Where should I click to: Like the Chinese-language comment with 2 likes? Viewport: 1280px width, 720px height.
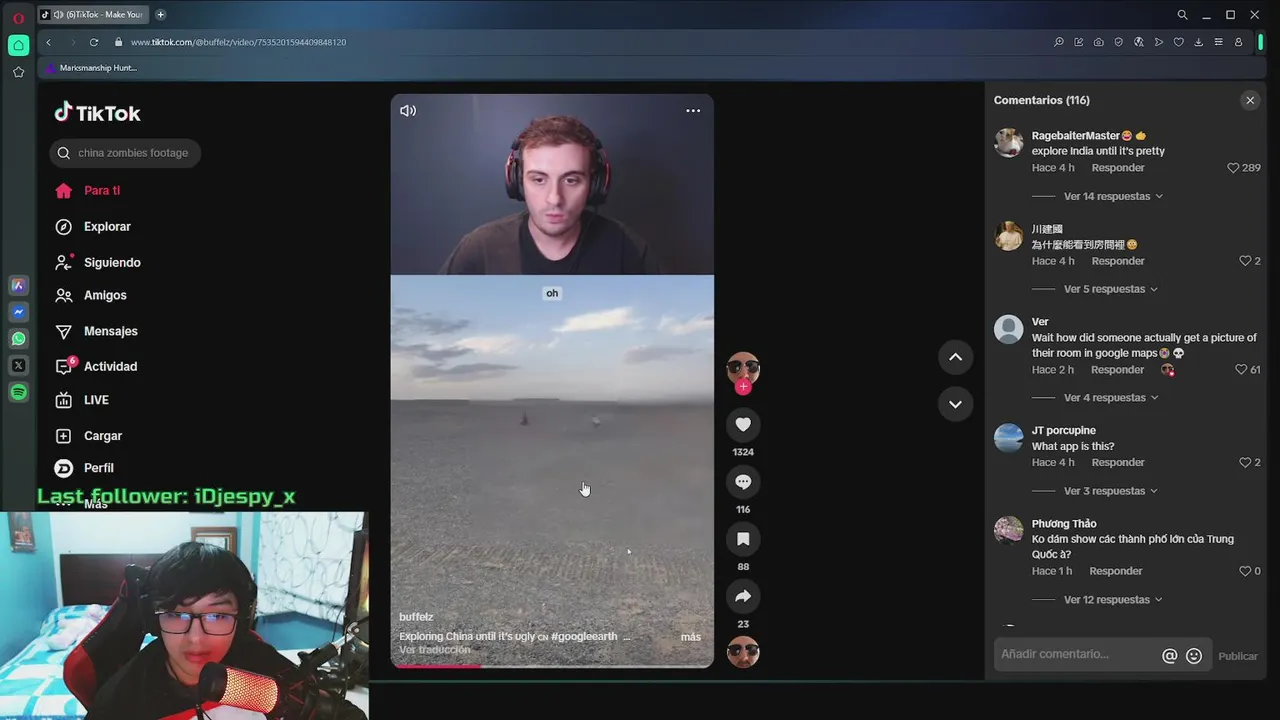click(1245, 261)
